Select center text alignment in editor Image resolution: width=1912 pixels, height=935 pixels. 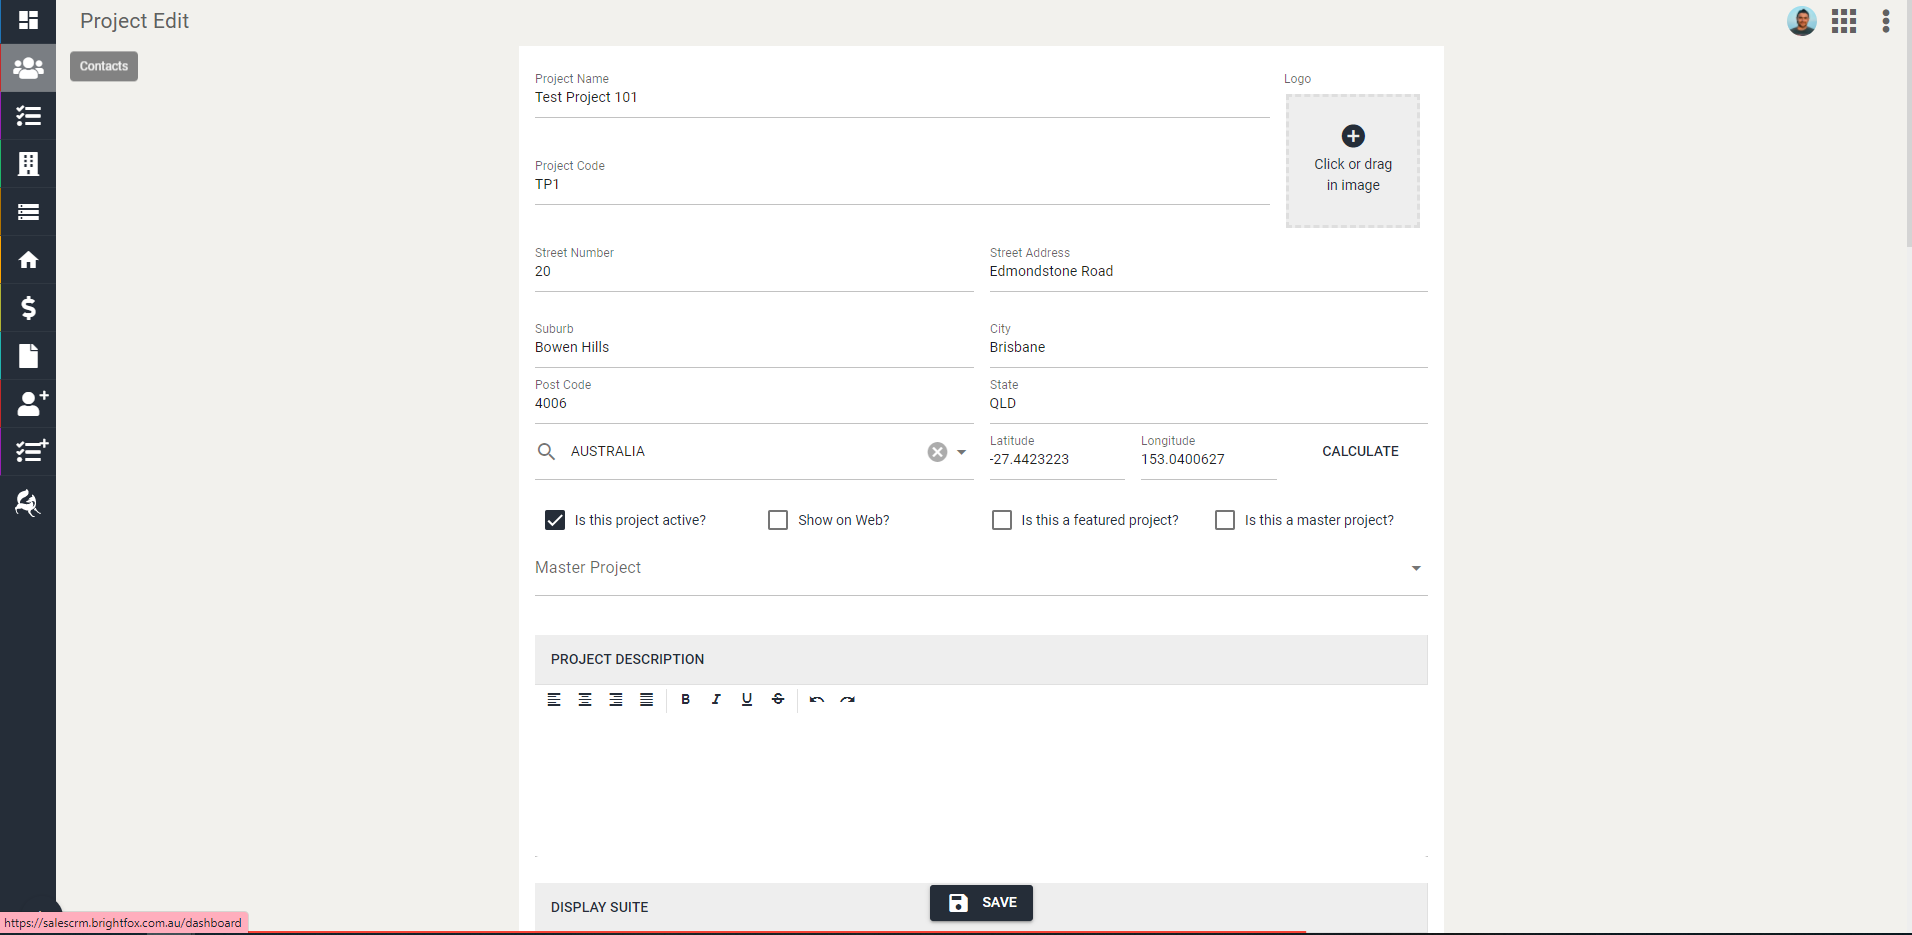pos(584,699)
